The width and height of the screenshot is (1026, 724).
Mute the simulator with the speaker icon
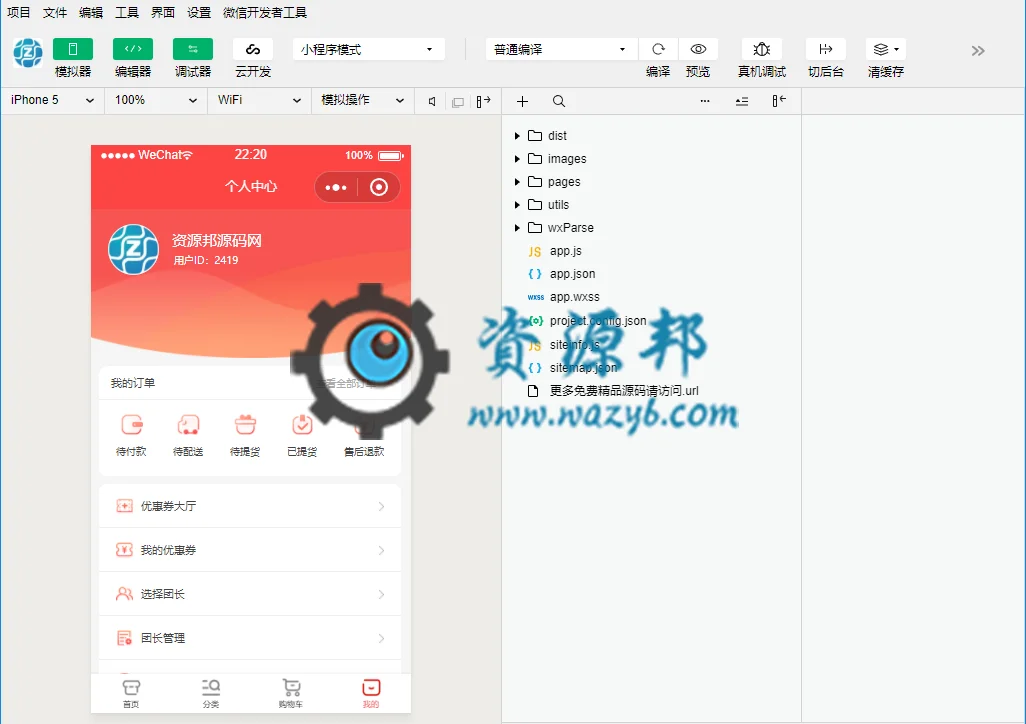pyautogui.click(x=432, y=101)
